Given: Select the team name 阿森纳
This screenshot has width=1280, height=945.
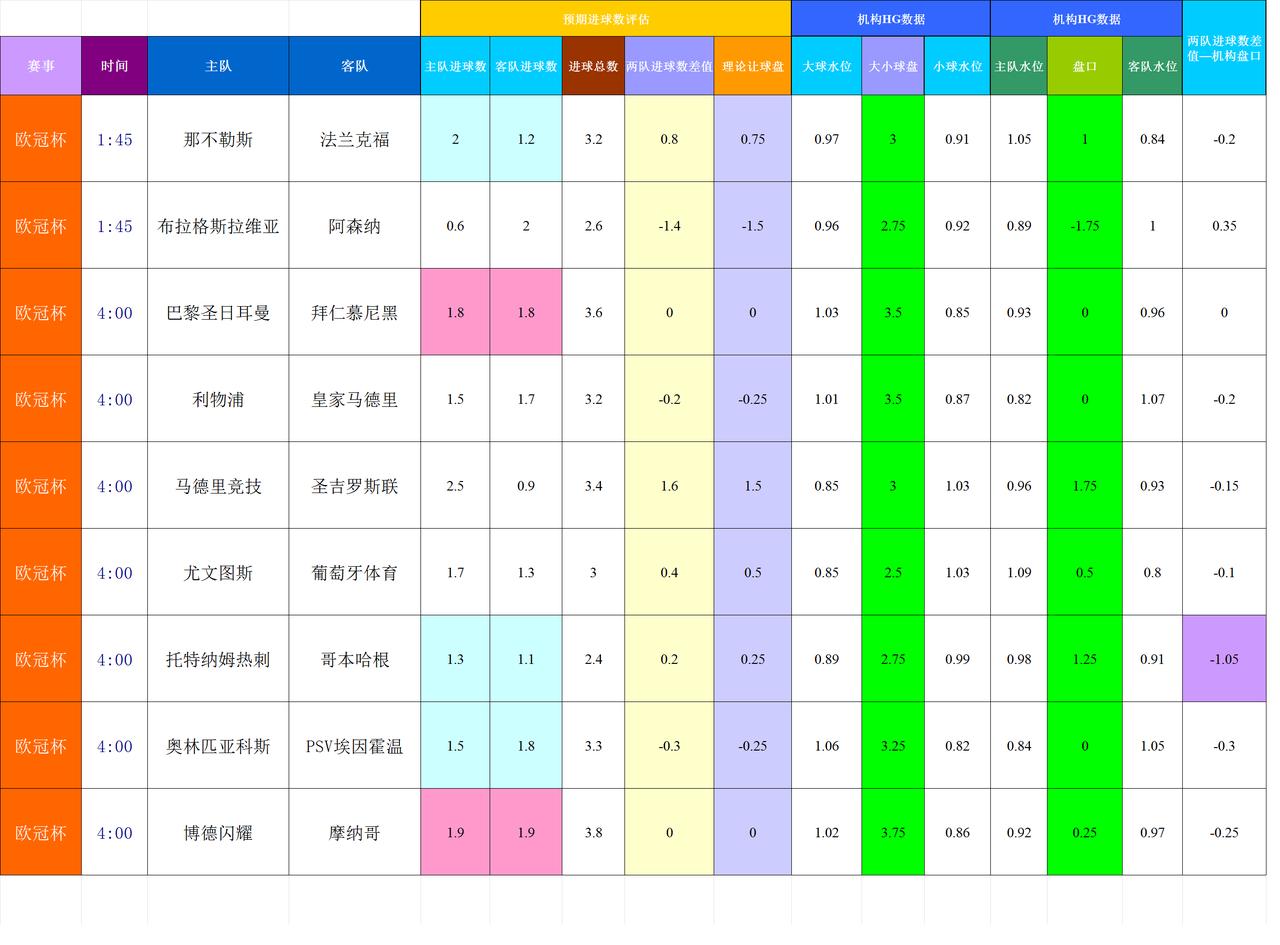Looking at the screenshot, I should [x=354, y=226].
